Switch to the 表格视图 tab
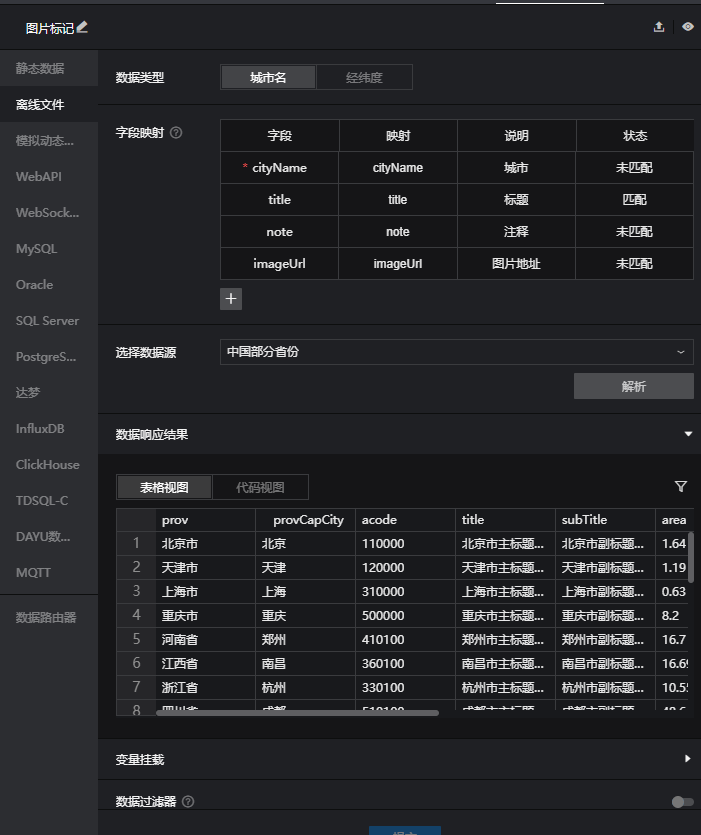This screenshot has width=701, height=835. pyautogui.click(x=164, y=487)
